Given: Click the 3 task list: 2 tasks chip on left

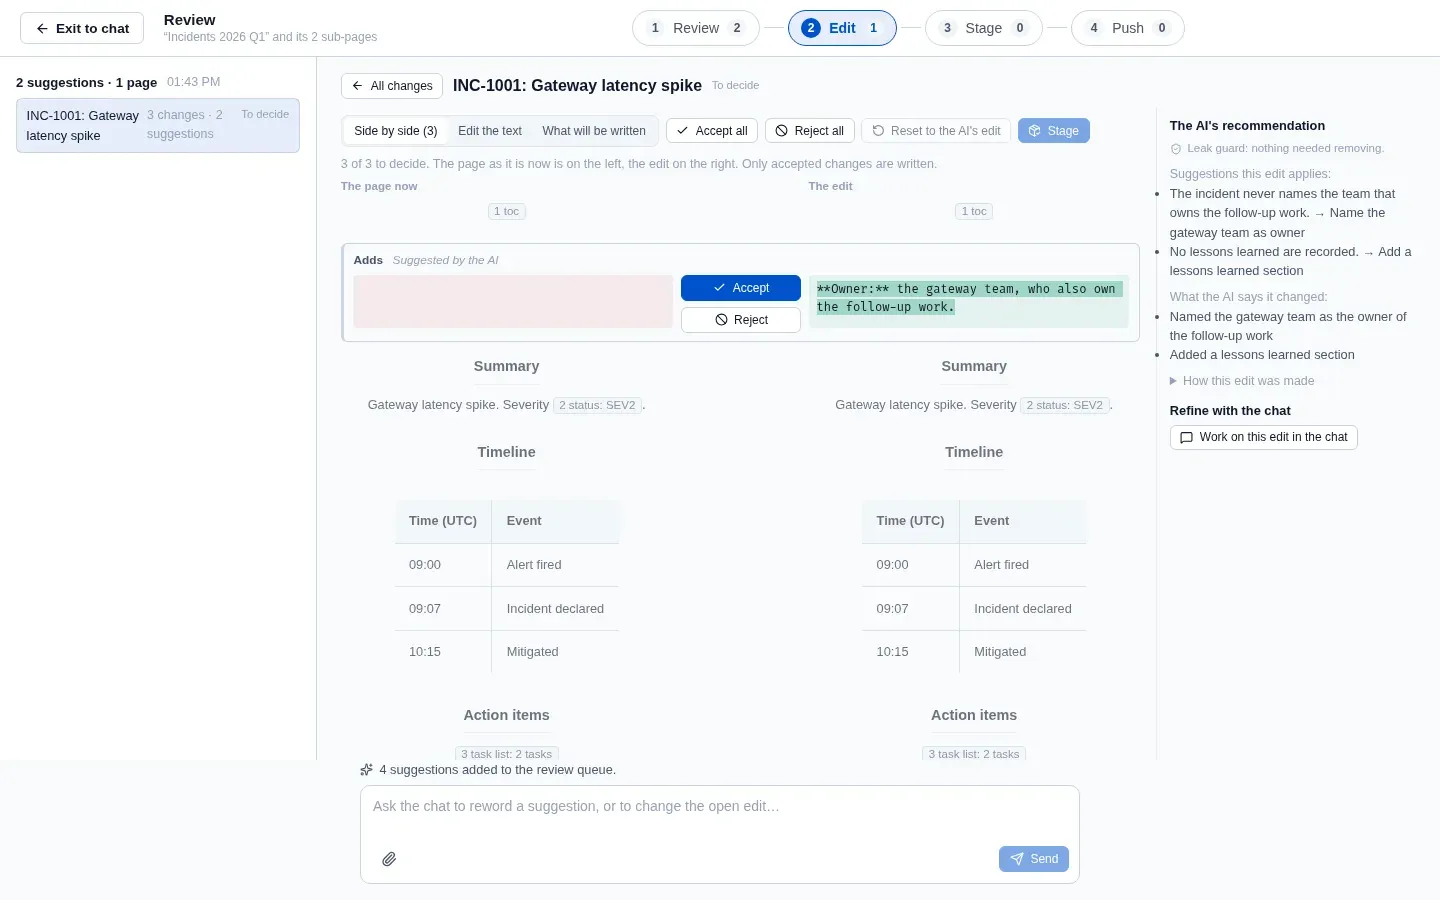Looking at the screenshot, I should (x=507, y=754).
